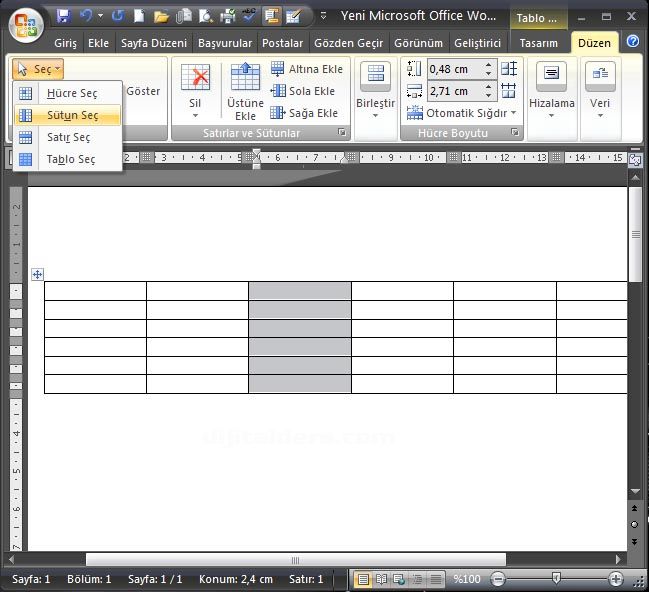
Task: Choose Sütun Seç from menu
Action: (67, 115)
